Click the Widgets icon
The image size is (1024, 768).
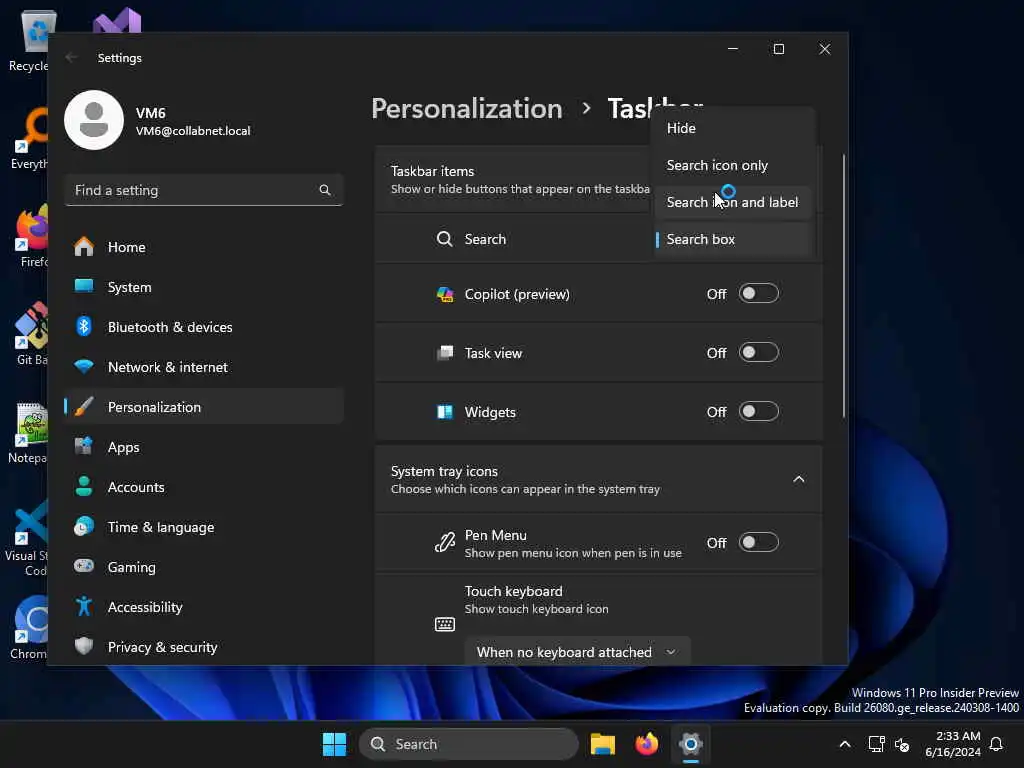445,412
